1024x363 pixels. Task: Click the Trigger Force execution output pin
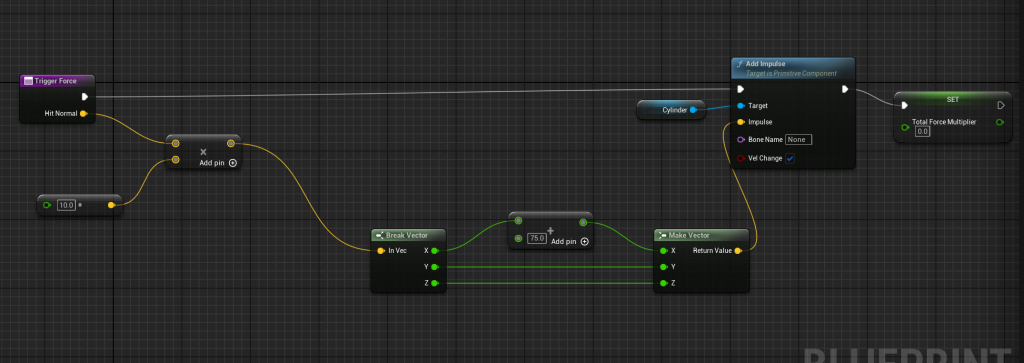tap(85, 97)
